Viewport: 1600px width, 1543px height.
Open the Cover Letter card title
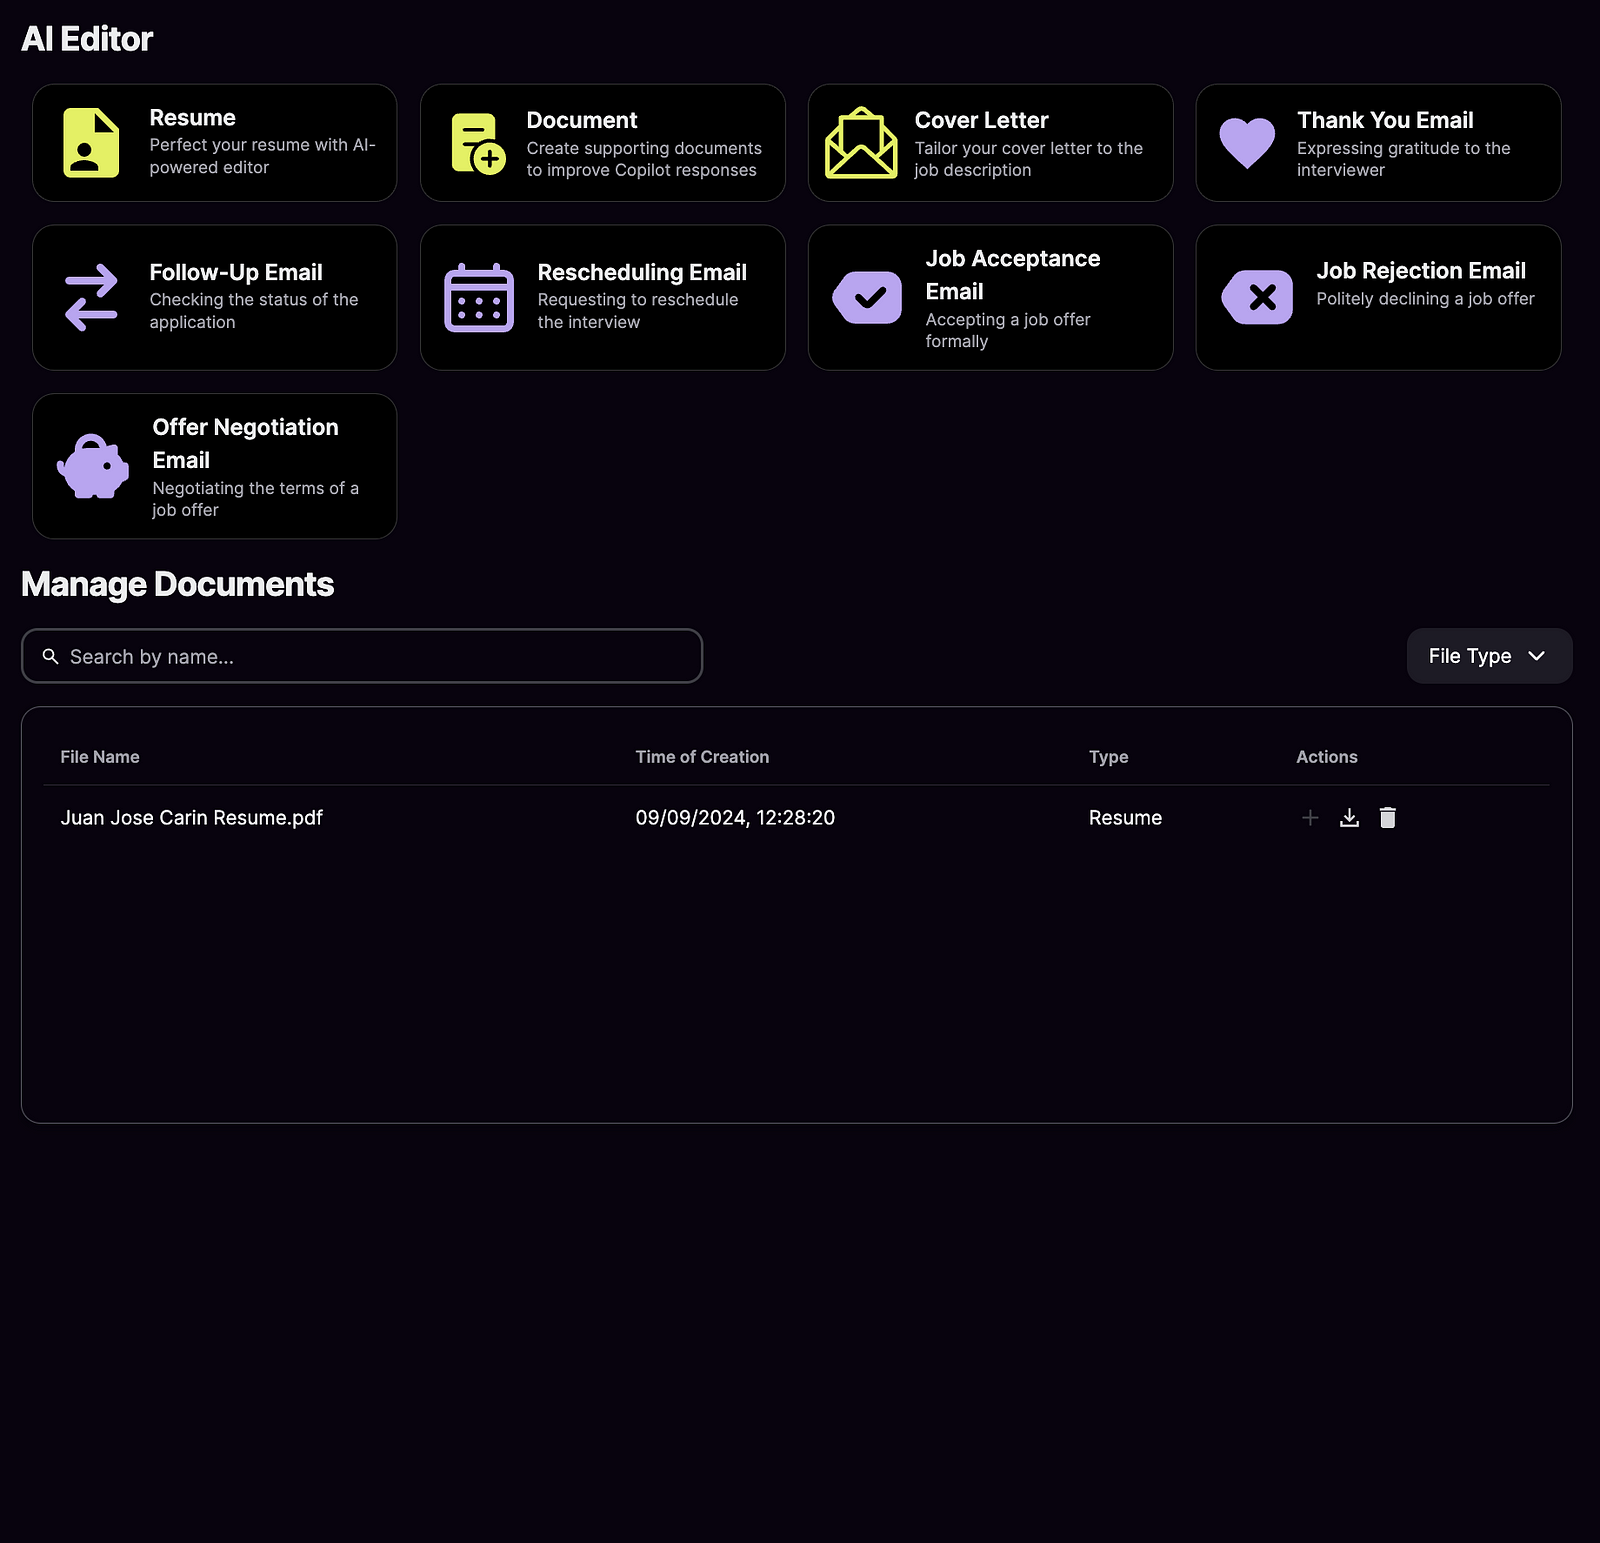pos(981,120)
